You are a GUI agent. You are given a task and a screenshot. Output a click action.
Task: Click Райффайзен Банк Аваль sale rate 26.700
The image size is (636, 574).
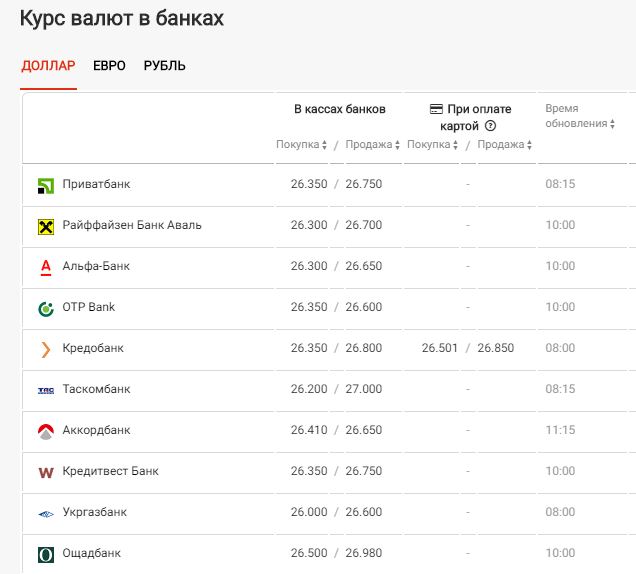[x=364, y=225]
